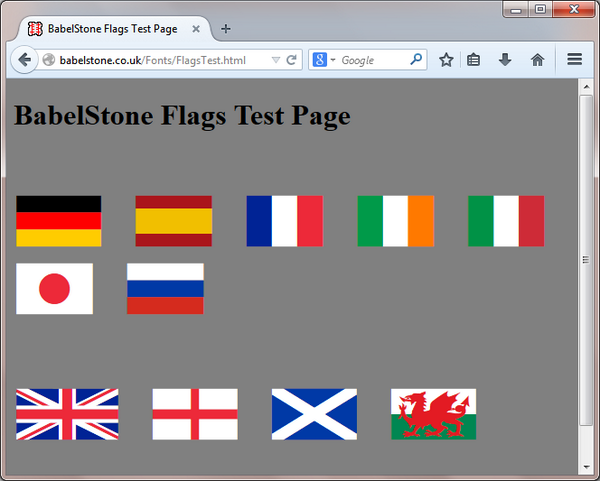Open URL history dropdown arrow in address bar
This screenshot has width=600, height=481.
click(x=276, y=60)
